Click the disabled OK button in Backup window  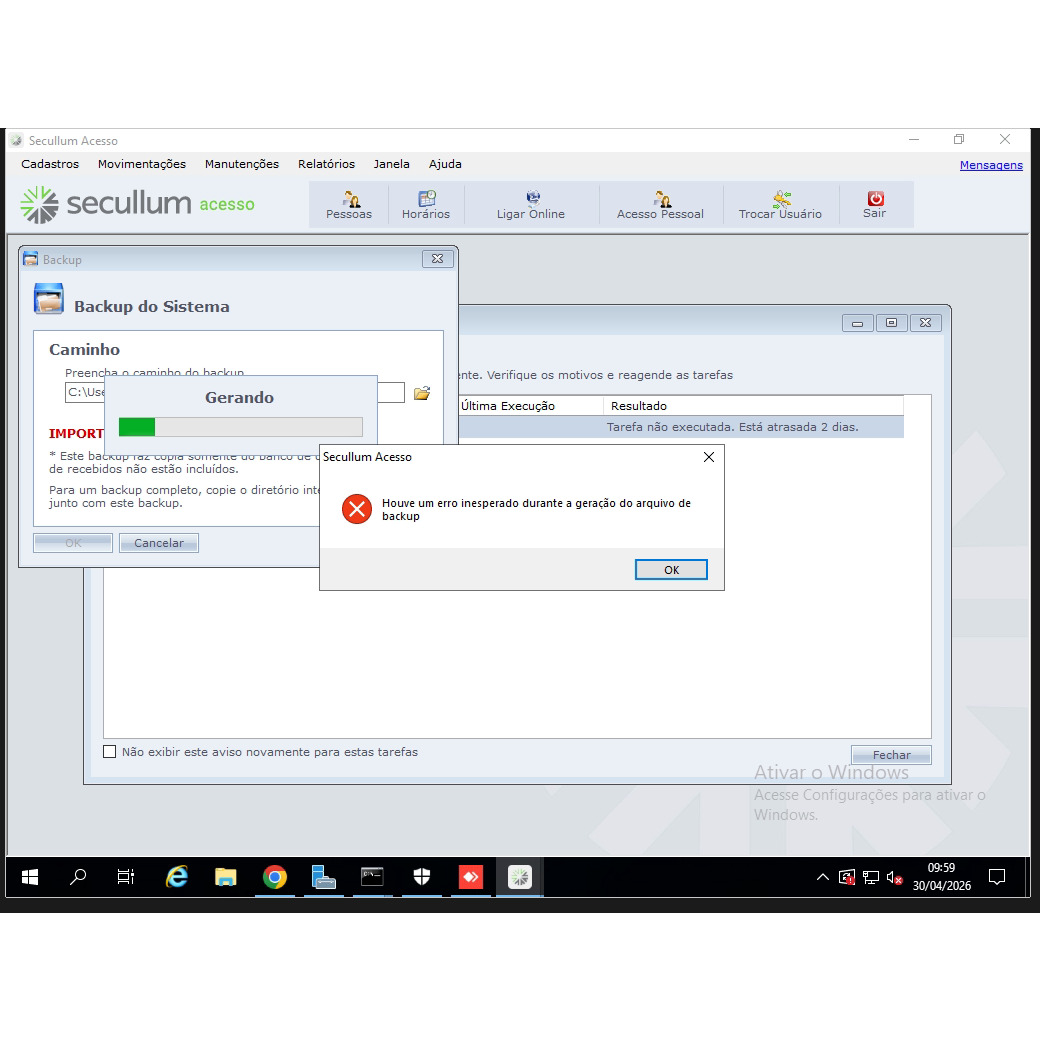click(x=73, y=543)
